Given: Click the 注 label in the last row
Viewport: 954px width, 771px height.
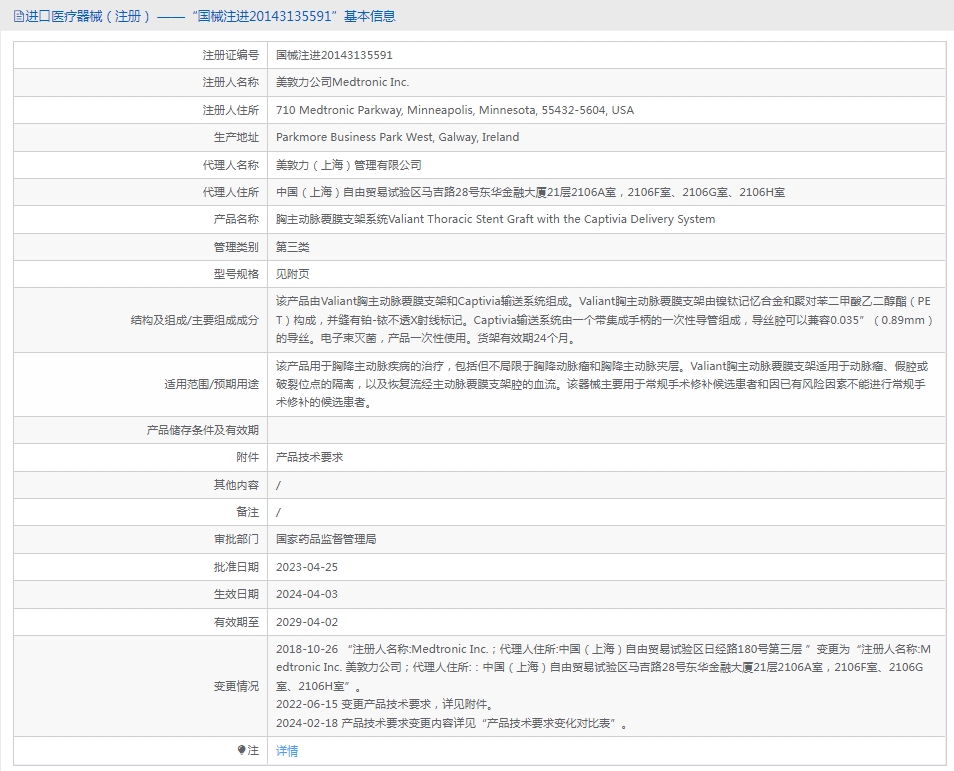Looking at the screenshot, I should 253,751.
